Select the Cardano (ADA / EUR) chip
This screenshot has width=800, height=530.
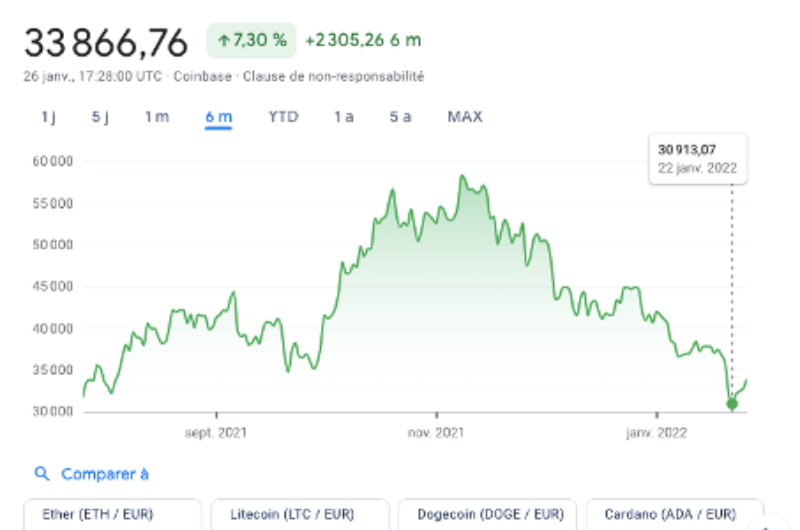[675, 514]
